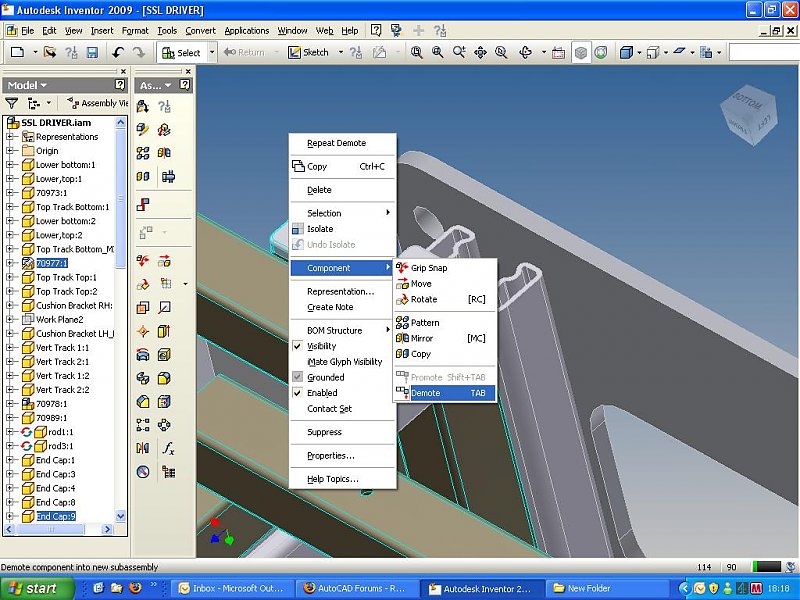This screenshot has width=800, height=600.
Task: Expand Top Track Top:1 node
Action: click(10, 277)
